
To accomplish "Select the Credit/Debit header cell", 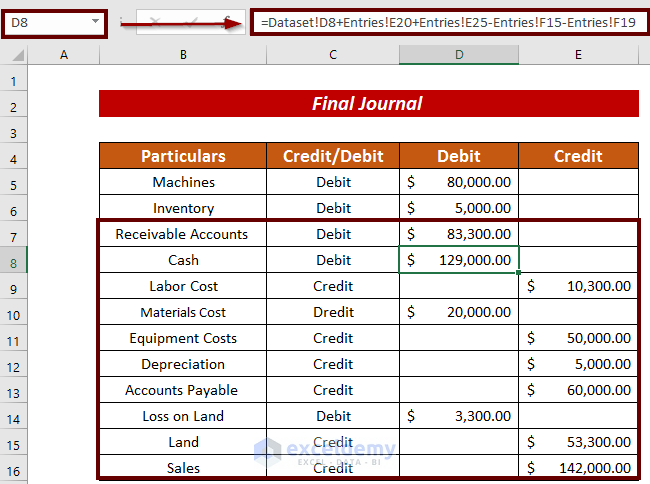I will 333,156.
